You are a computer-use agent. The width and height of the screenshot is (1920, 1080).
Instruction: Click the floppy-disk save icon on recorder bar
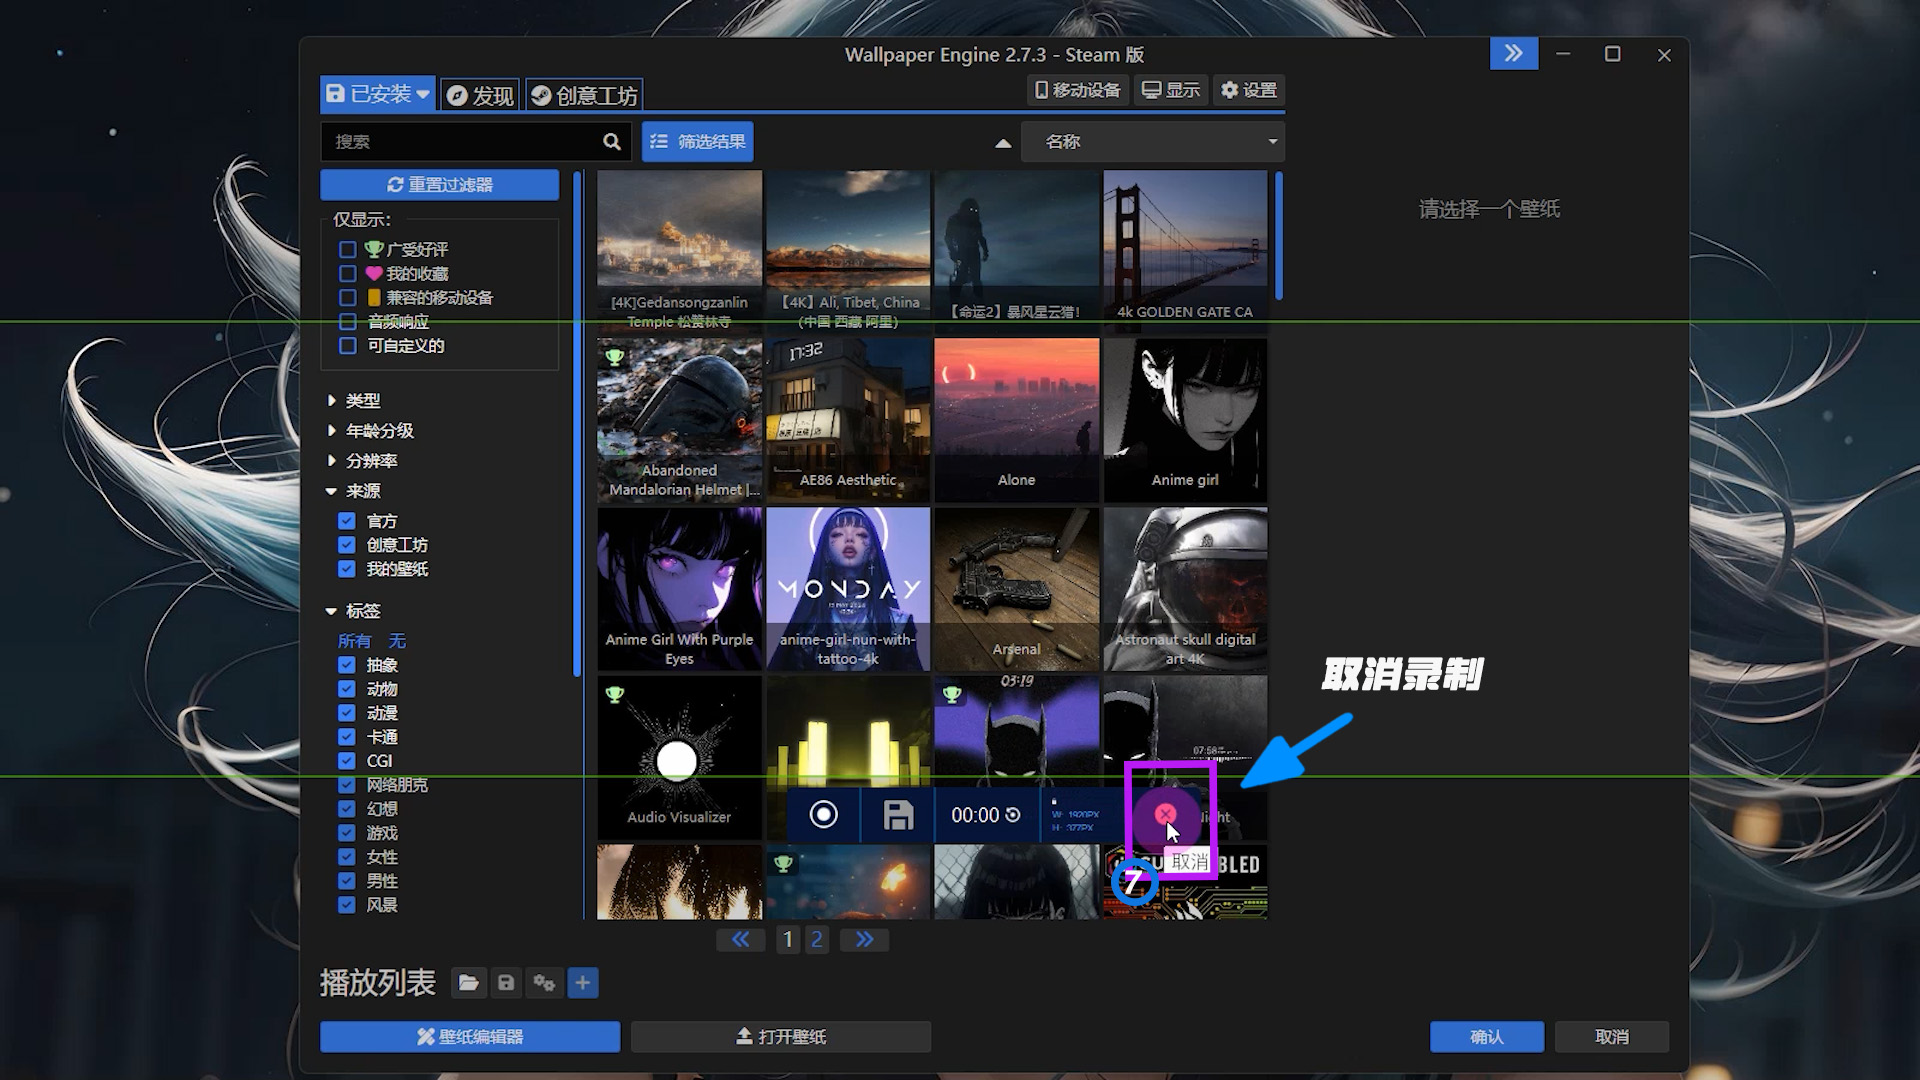click(x=898, y=815)
